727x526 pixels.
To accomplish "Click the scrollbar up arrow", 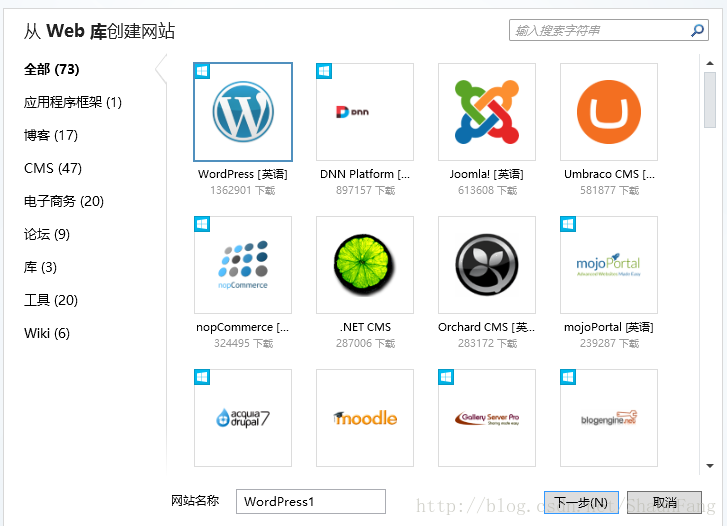I will (x=709, y=63).
